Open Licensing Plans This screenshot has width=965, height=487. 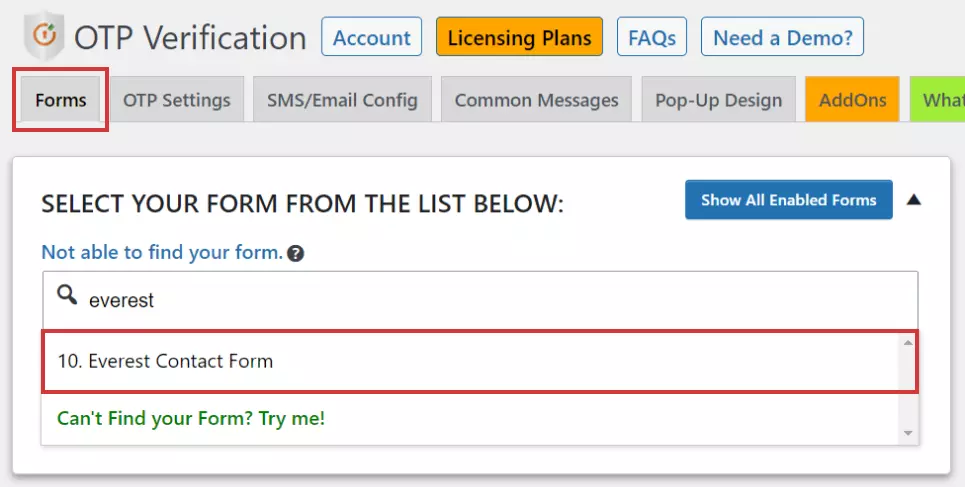519,38
